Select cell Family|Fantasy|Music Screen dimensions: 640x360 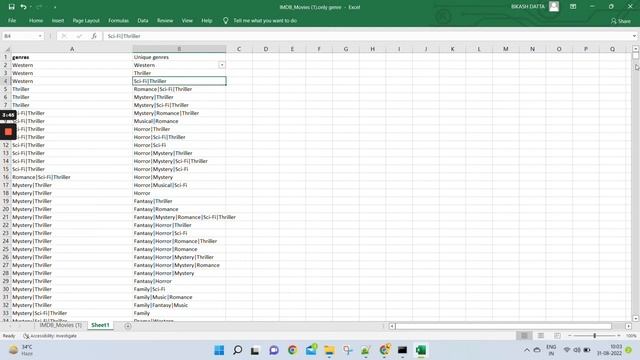coord(179,305)
